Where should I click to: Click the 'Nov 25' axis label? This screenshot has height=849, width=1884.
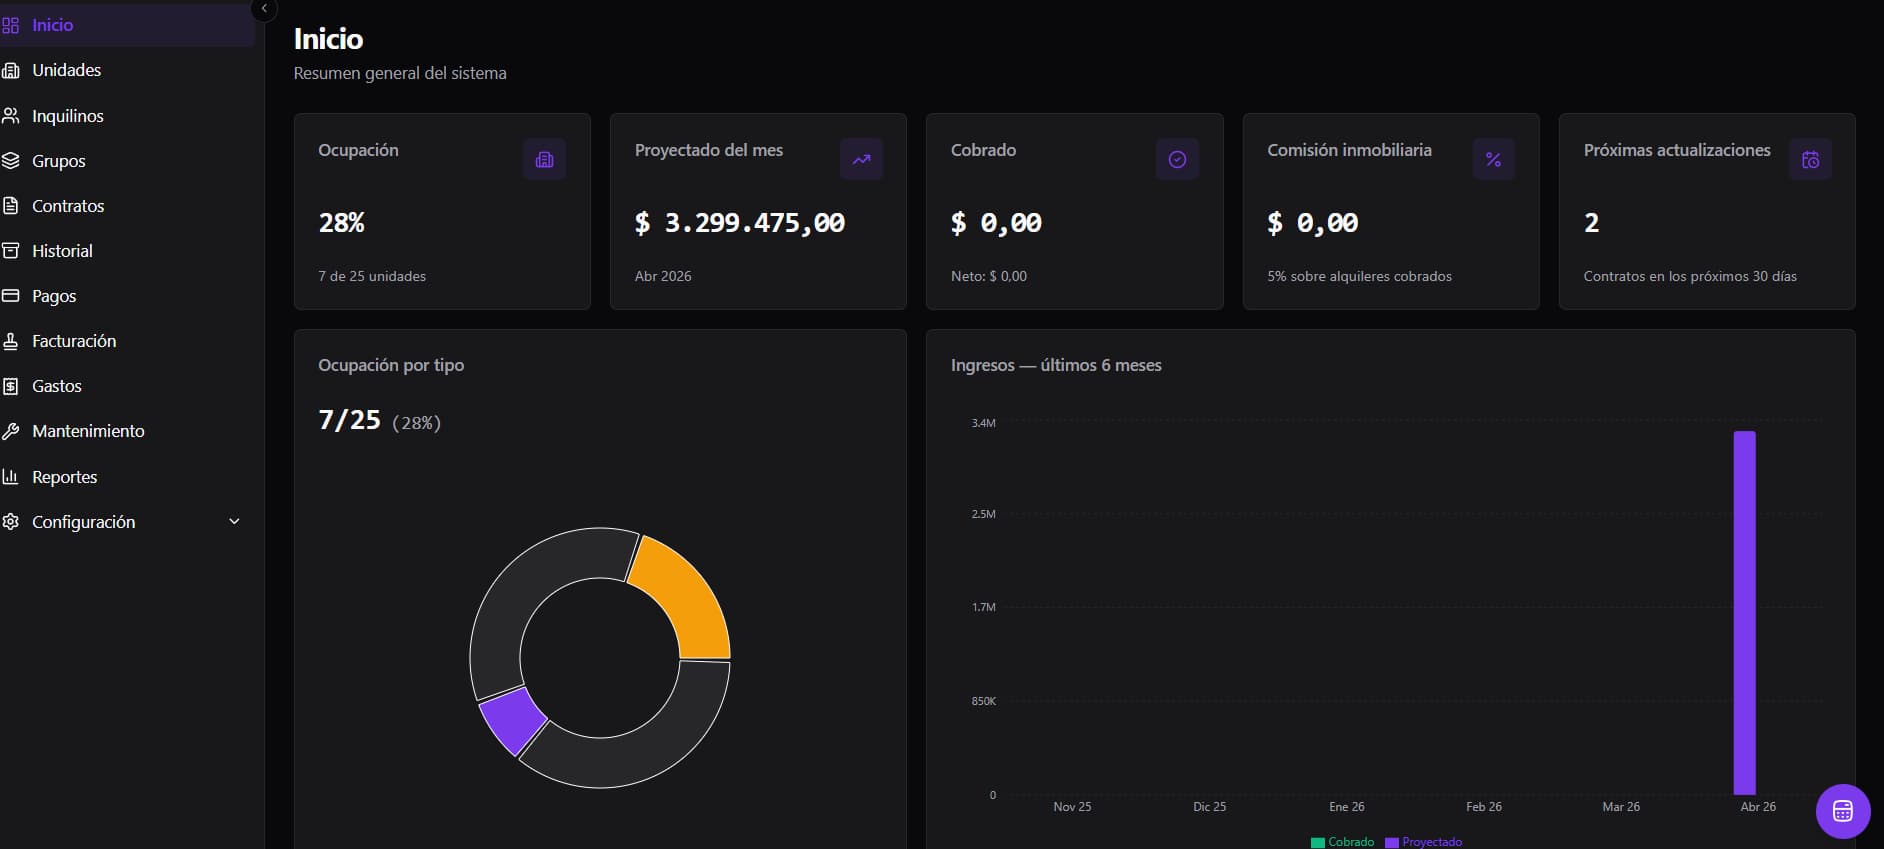point(1072,806)
